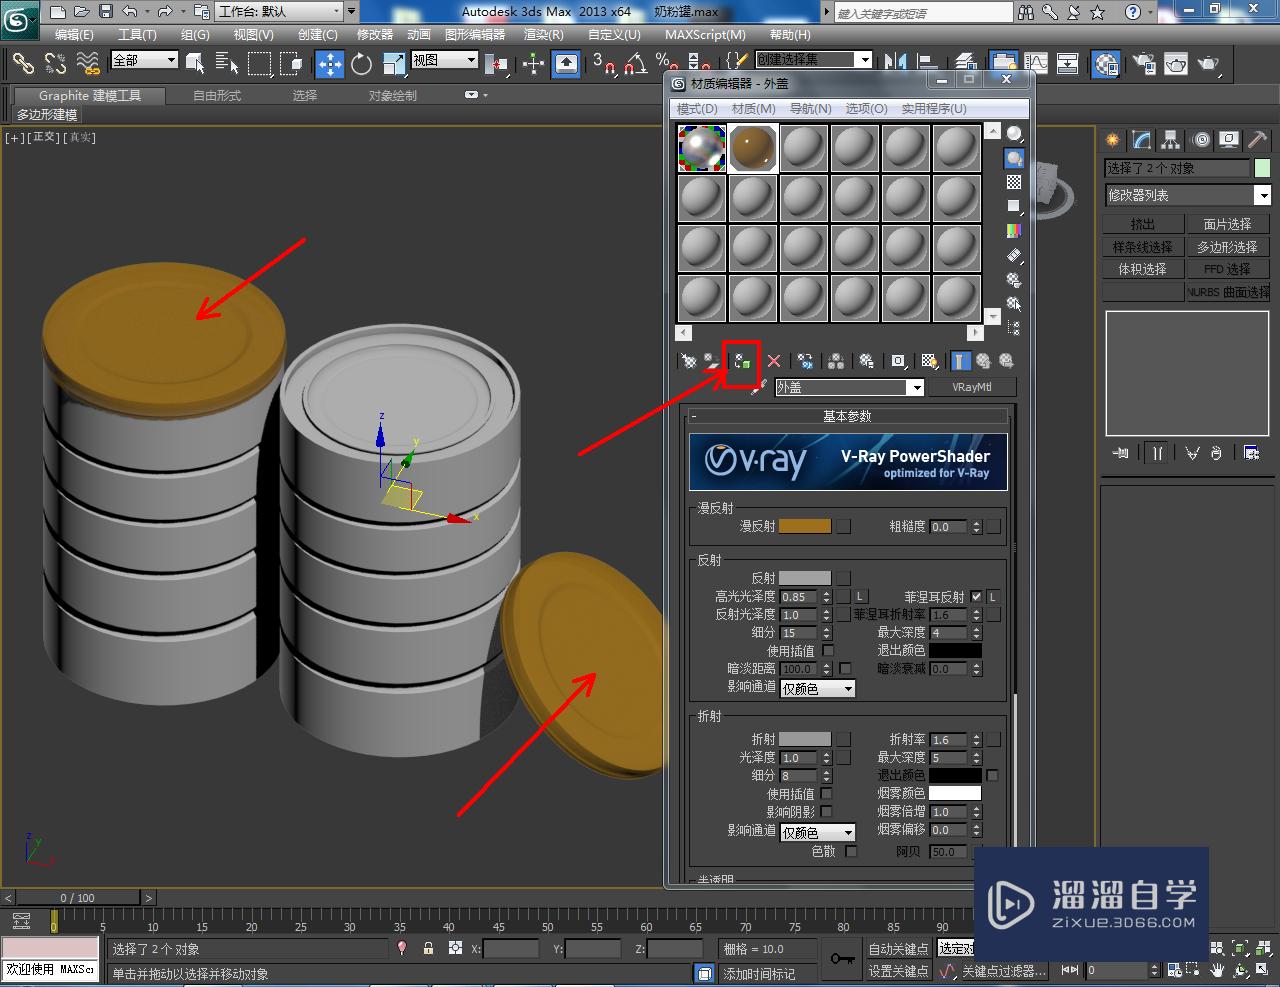Image resolution: width=1280 pixels, height=987 pixels.
Task: Open the MAXScript(M) menu
Action: [x=705, y=34]
